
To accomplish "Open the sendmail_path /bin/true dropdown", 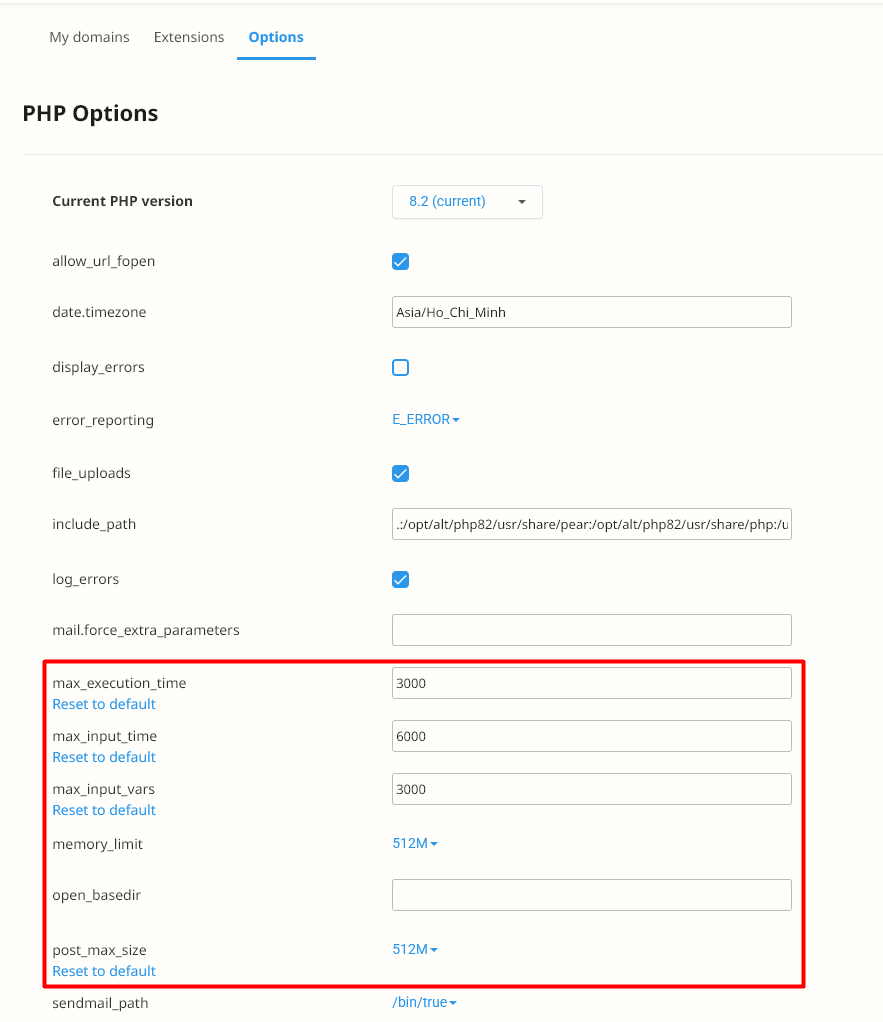I will click(425, 1003).
